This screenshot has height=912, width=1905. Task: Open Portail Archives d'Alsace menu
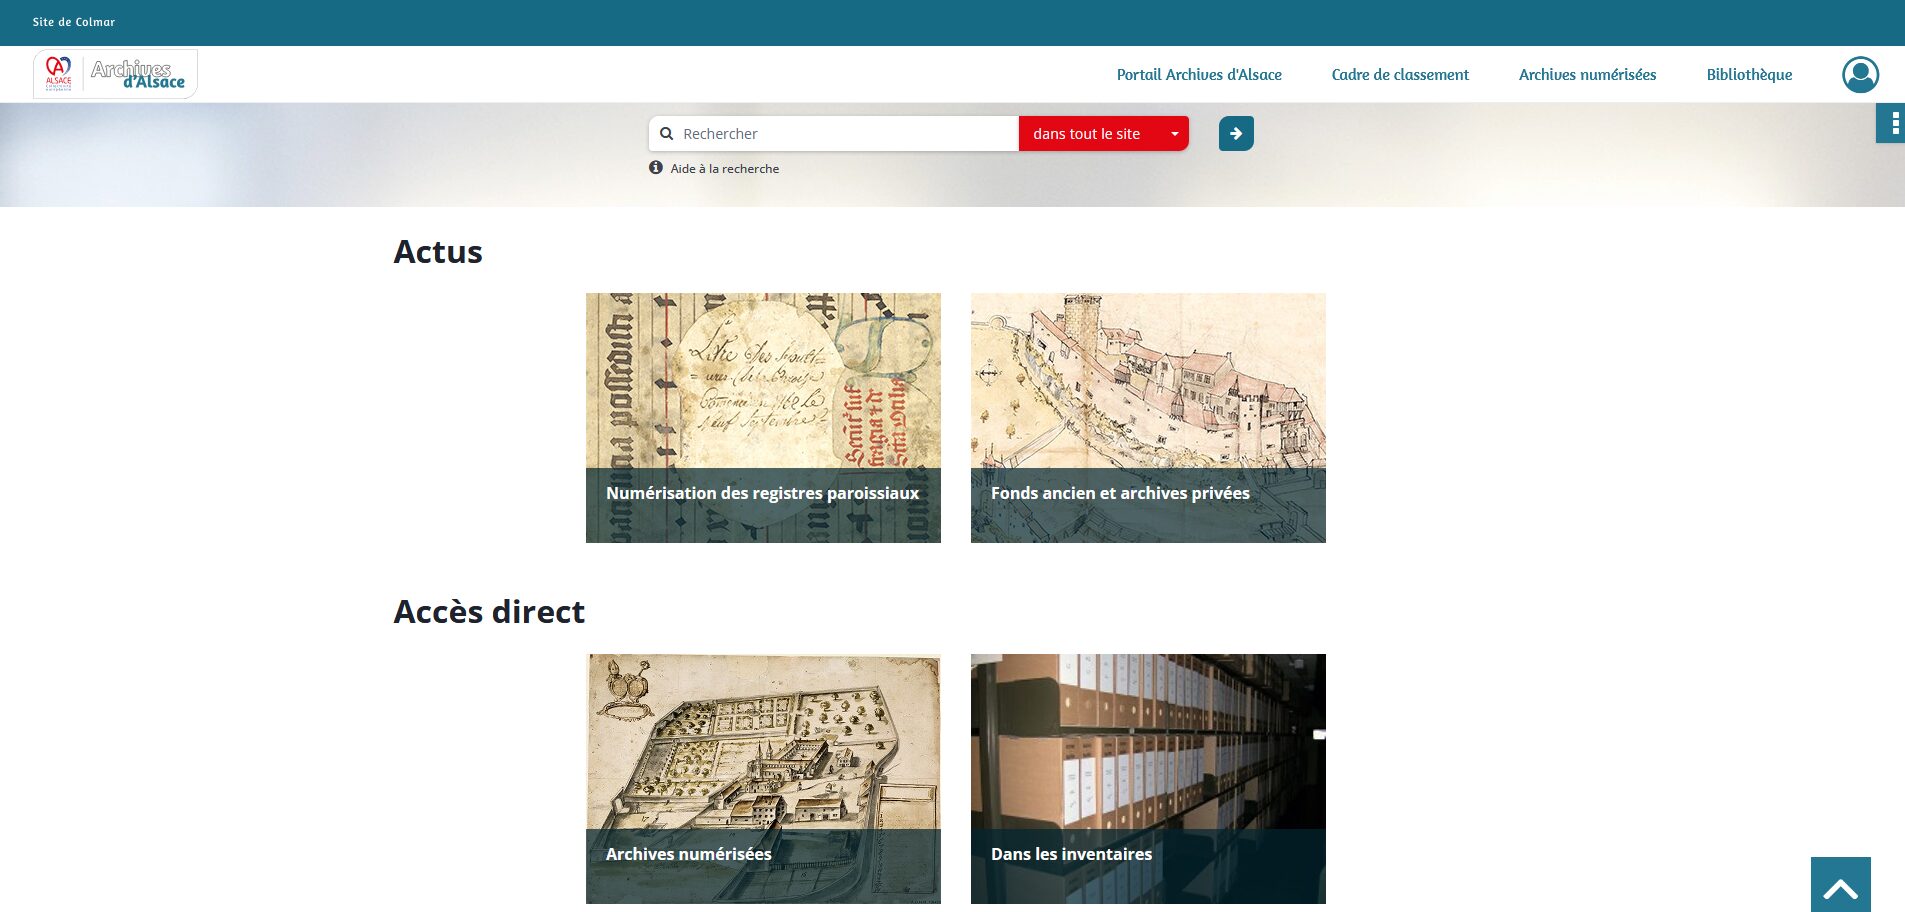[x=1199, y=75]
